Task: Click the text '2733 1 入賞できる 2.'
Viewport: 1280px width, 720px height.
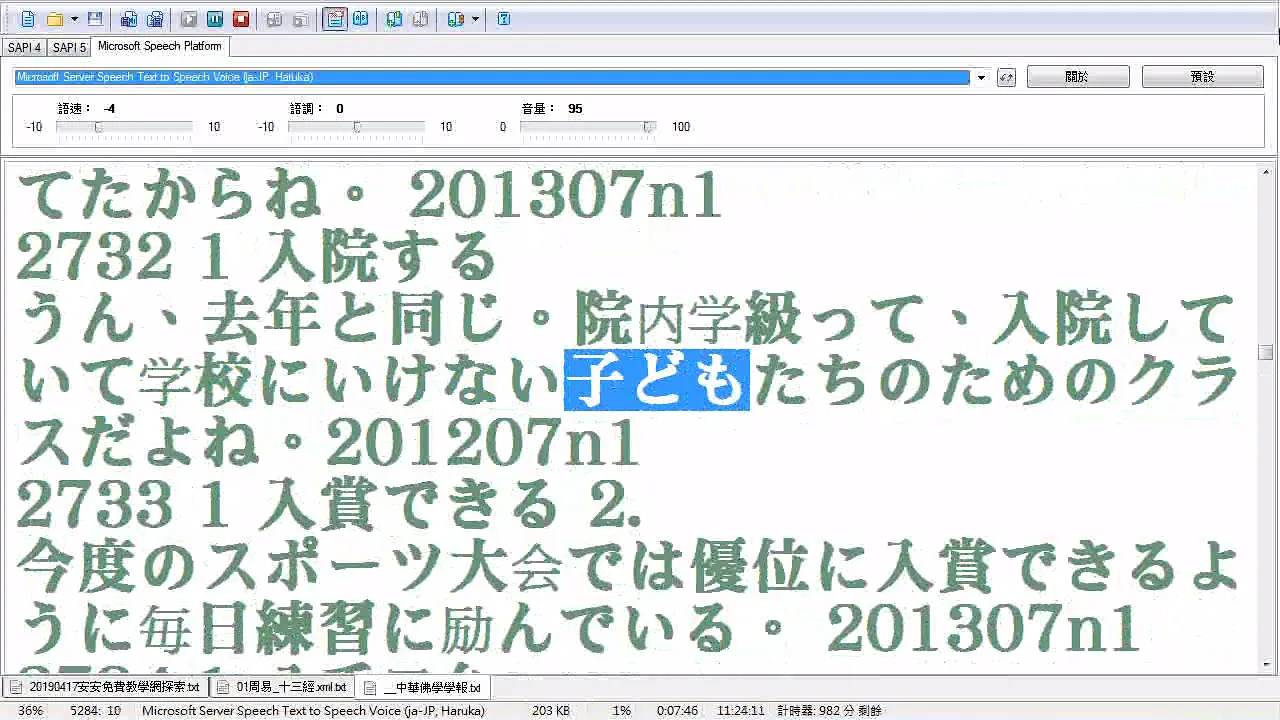Action: (329, 504)
